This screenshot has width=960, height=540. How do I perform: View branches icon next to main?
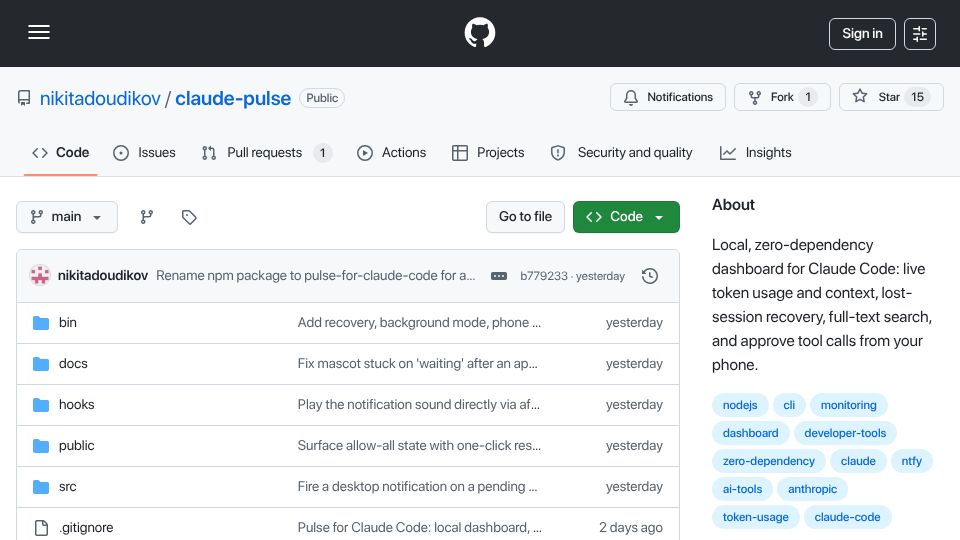(x=146, y=217)
